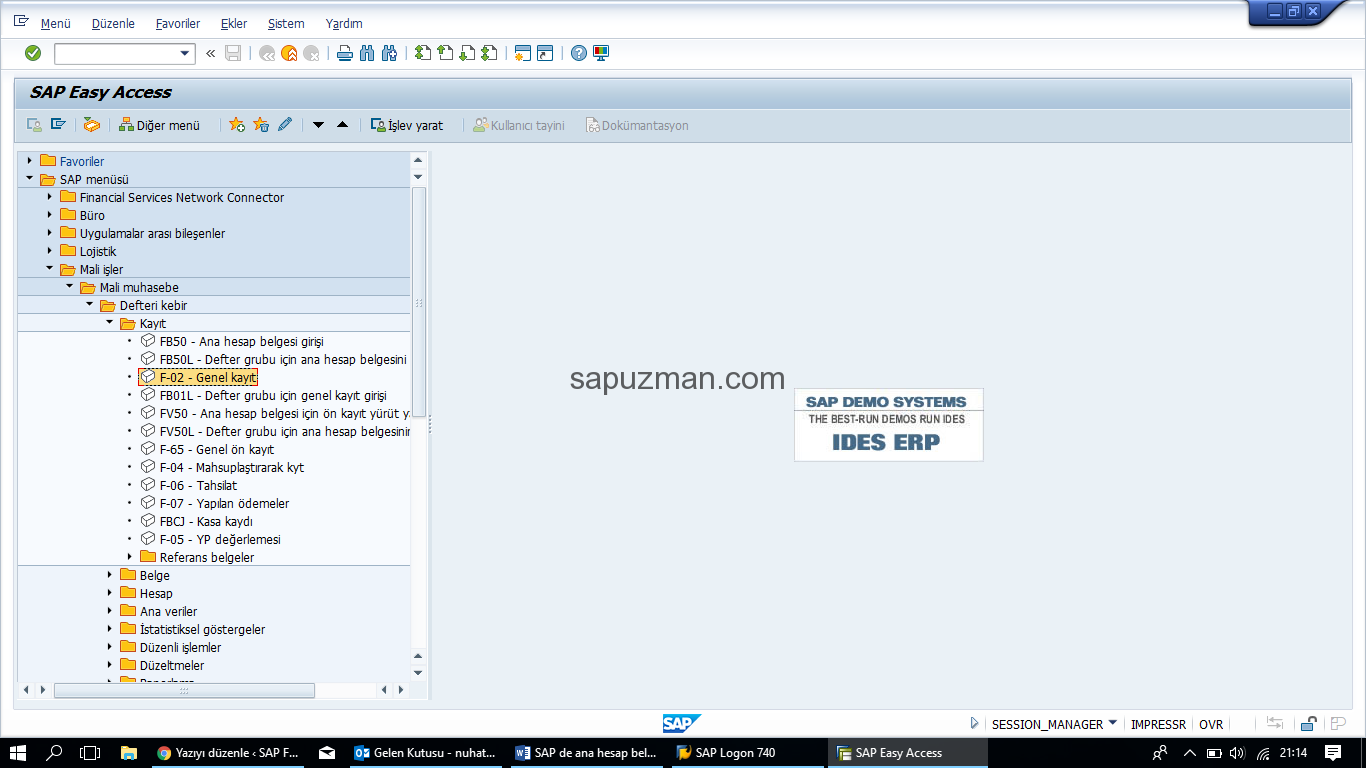Screen dimensions: 1366x768
Task: Expand the Lojistik folder
Action: 50,251
